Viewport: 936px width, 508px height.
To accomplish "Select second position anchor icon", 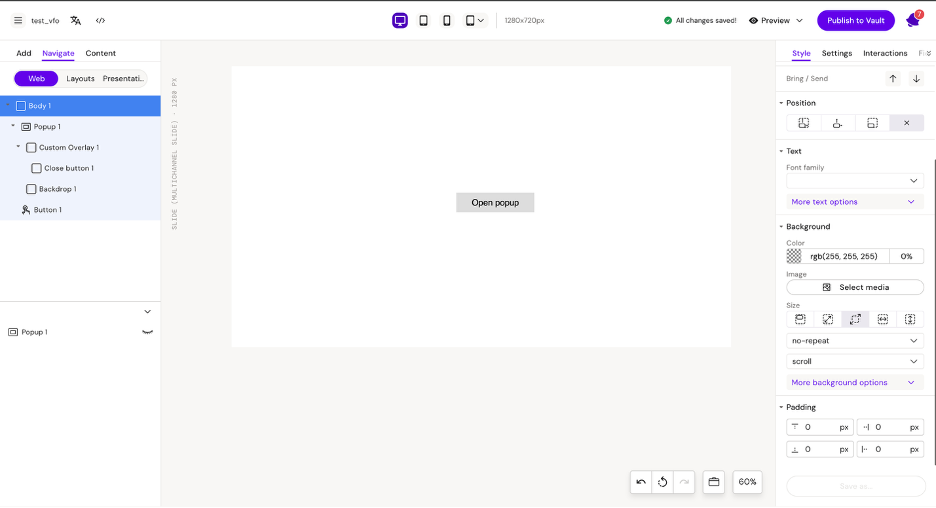I will 838,123.
